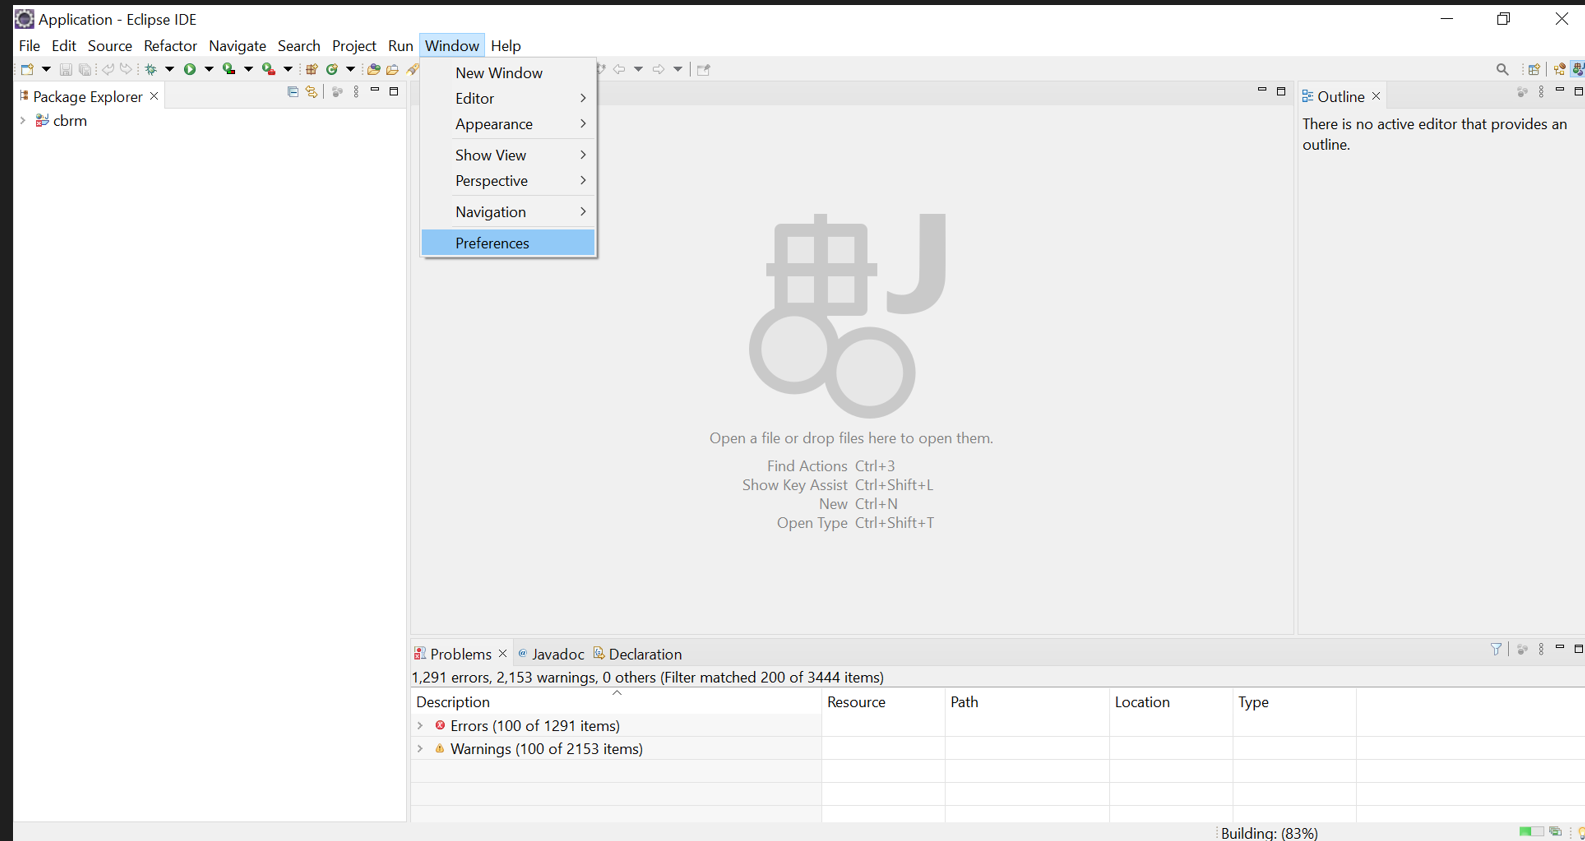
Task: Open the Run dropdown arrow
Action: coord(209,69)
